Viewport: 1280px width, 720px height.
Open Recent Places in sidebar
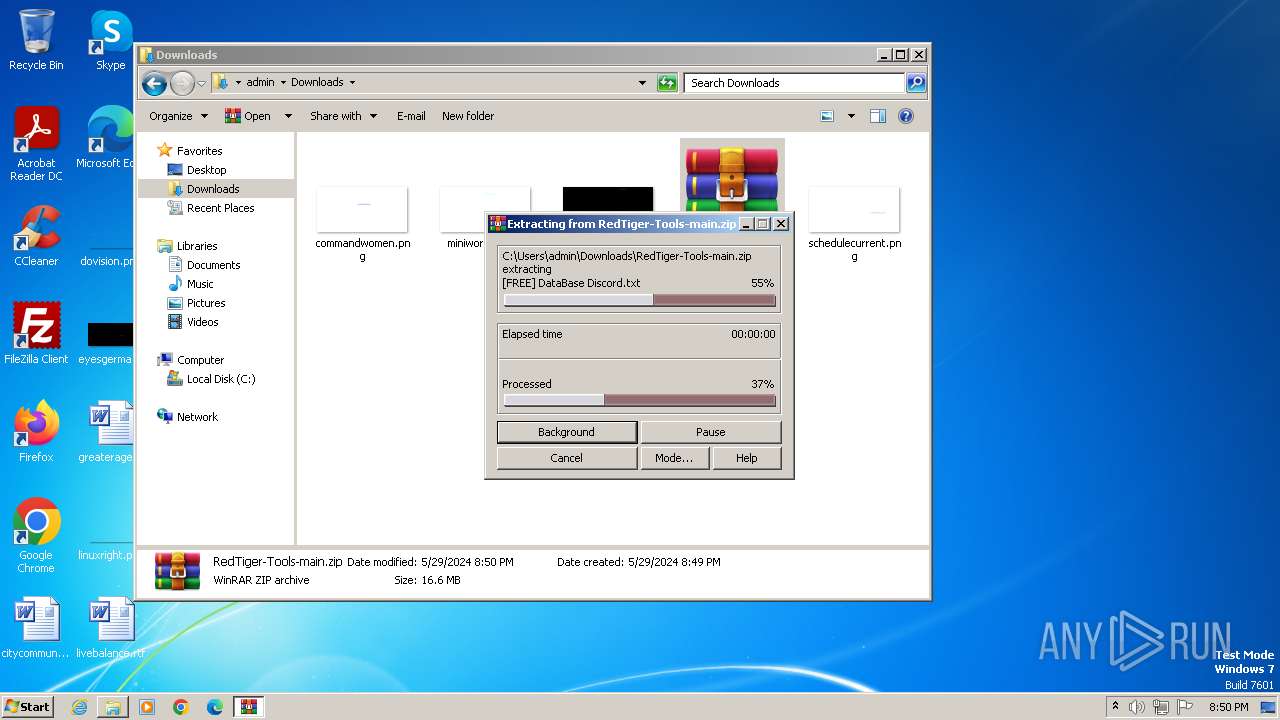tap(220, 208)
